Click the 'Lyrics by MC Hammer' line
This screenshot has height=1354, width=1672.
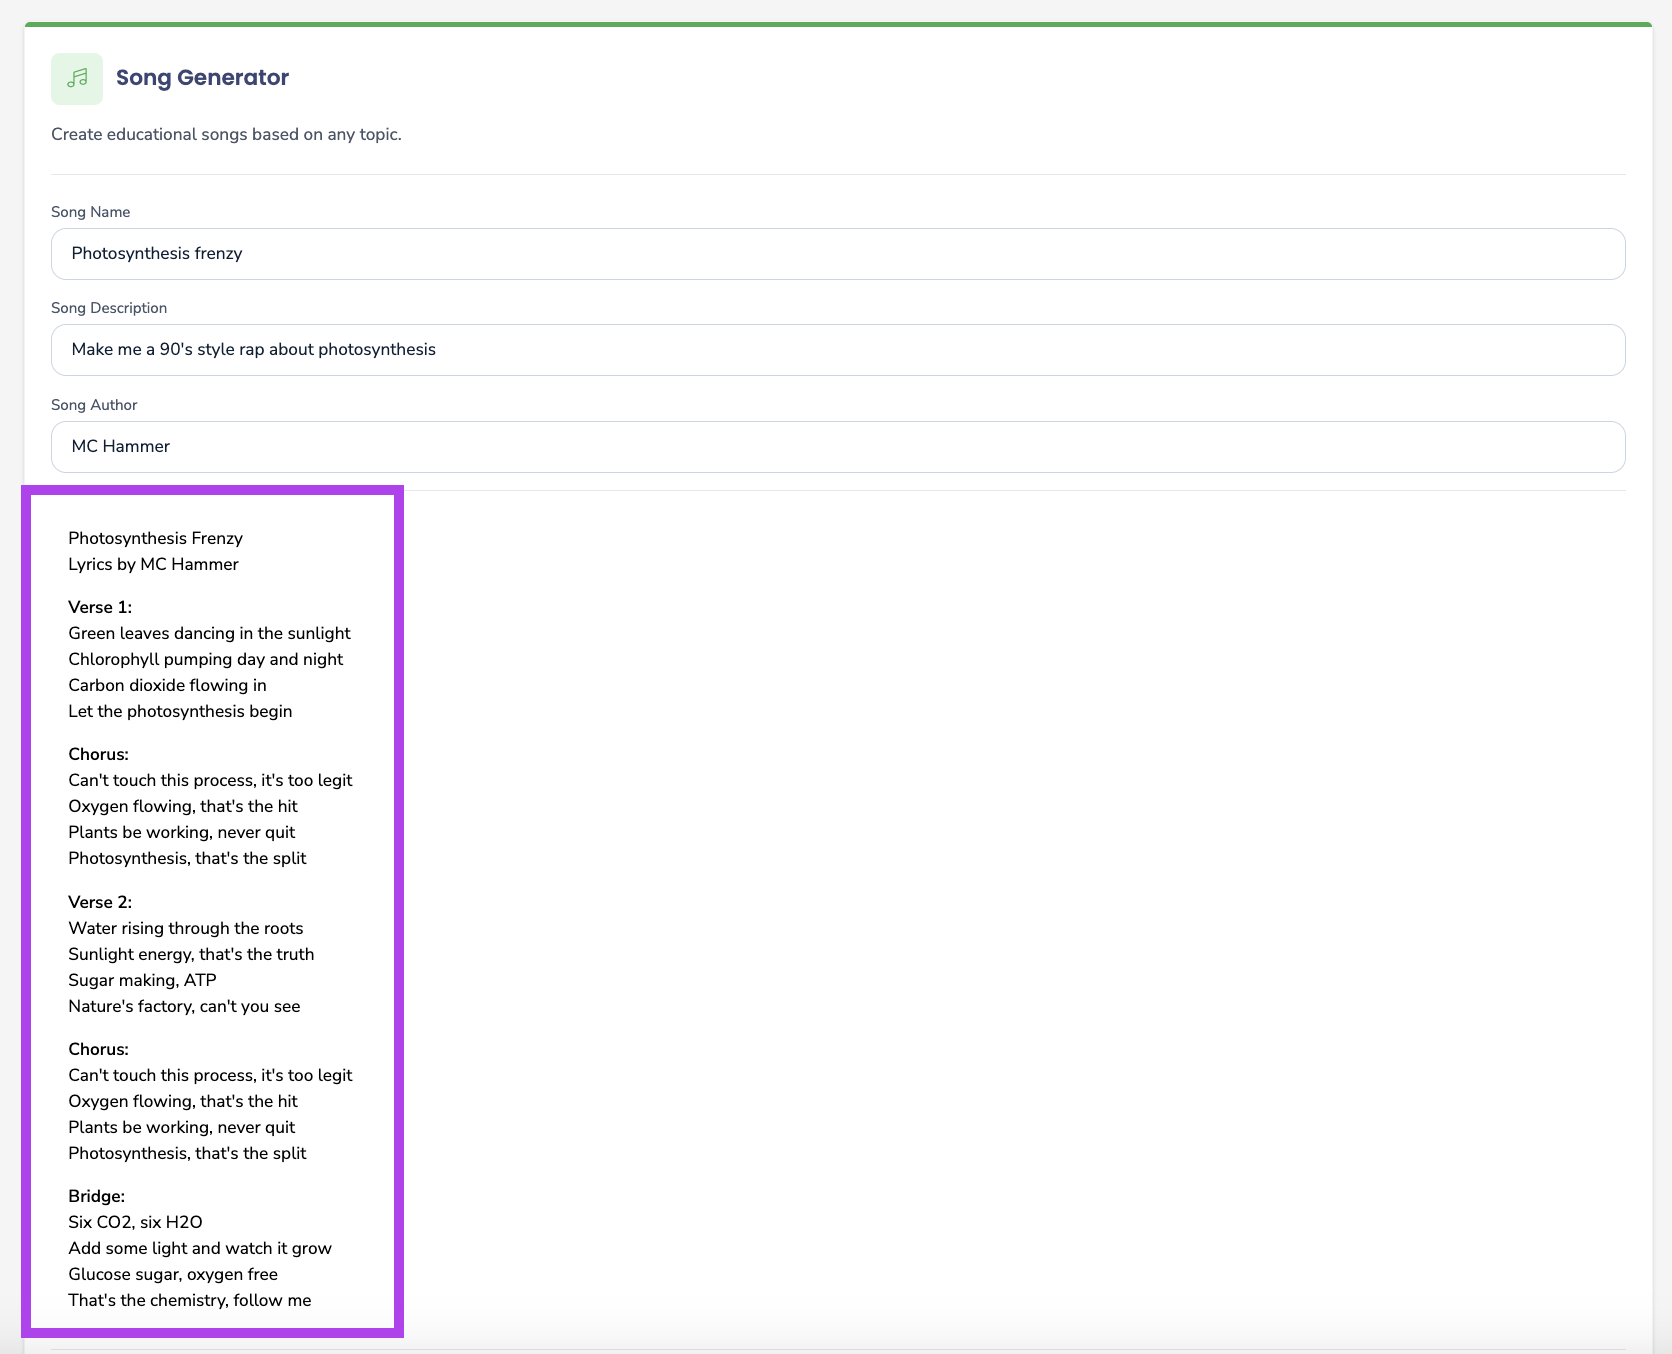click(153, 564)
